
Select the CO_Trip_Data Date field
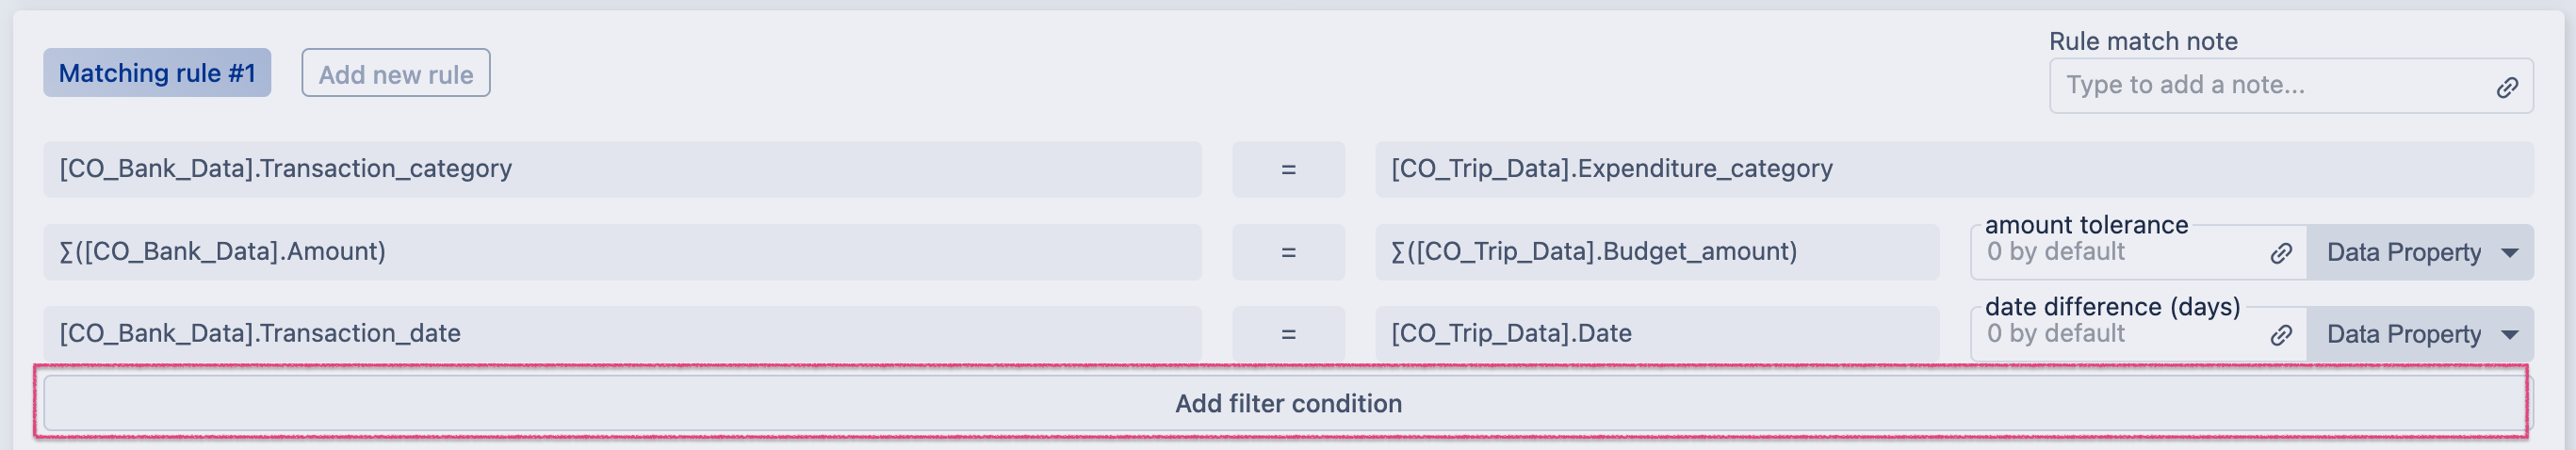pyautogui.click(x=1656, y=334)
